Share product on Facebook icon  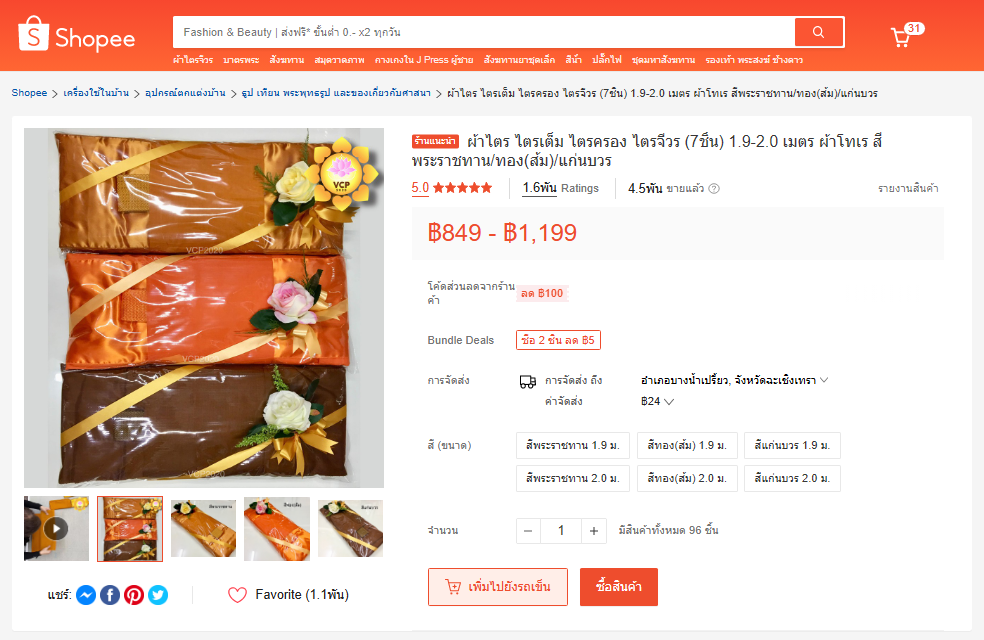pos(110,595)
